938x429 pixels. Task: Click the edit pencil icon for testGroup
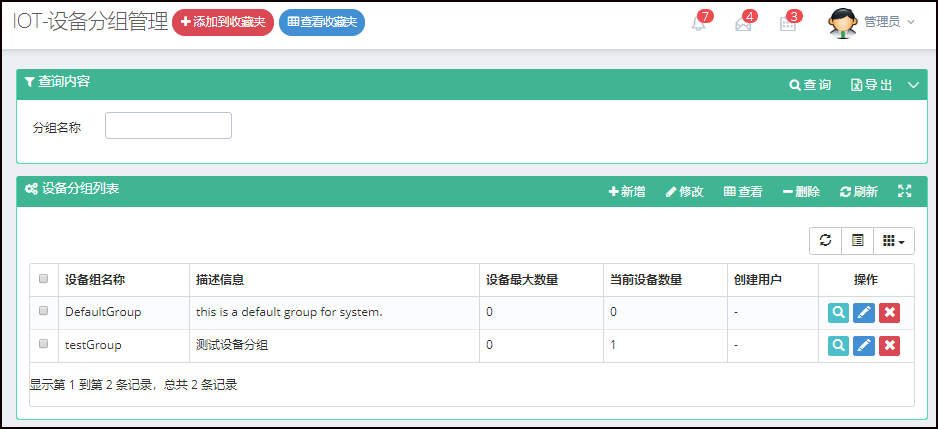[x=864, y=346]
